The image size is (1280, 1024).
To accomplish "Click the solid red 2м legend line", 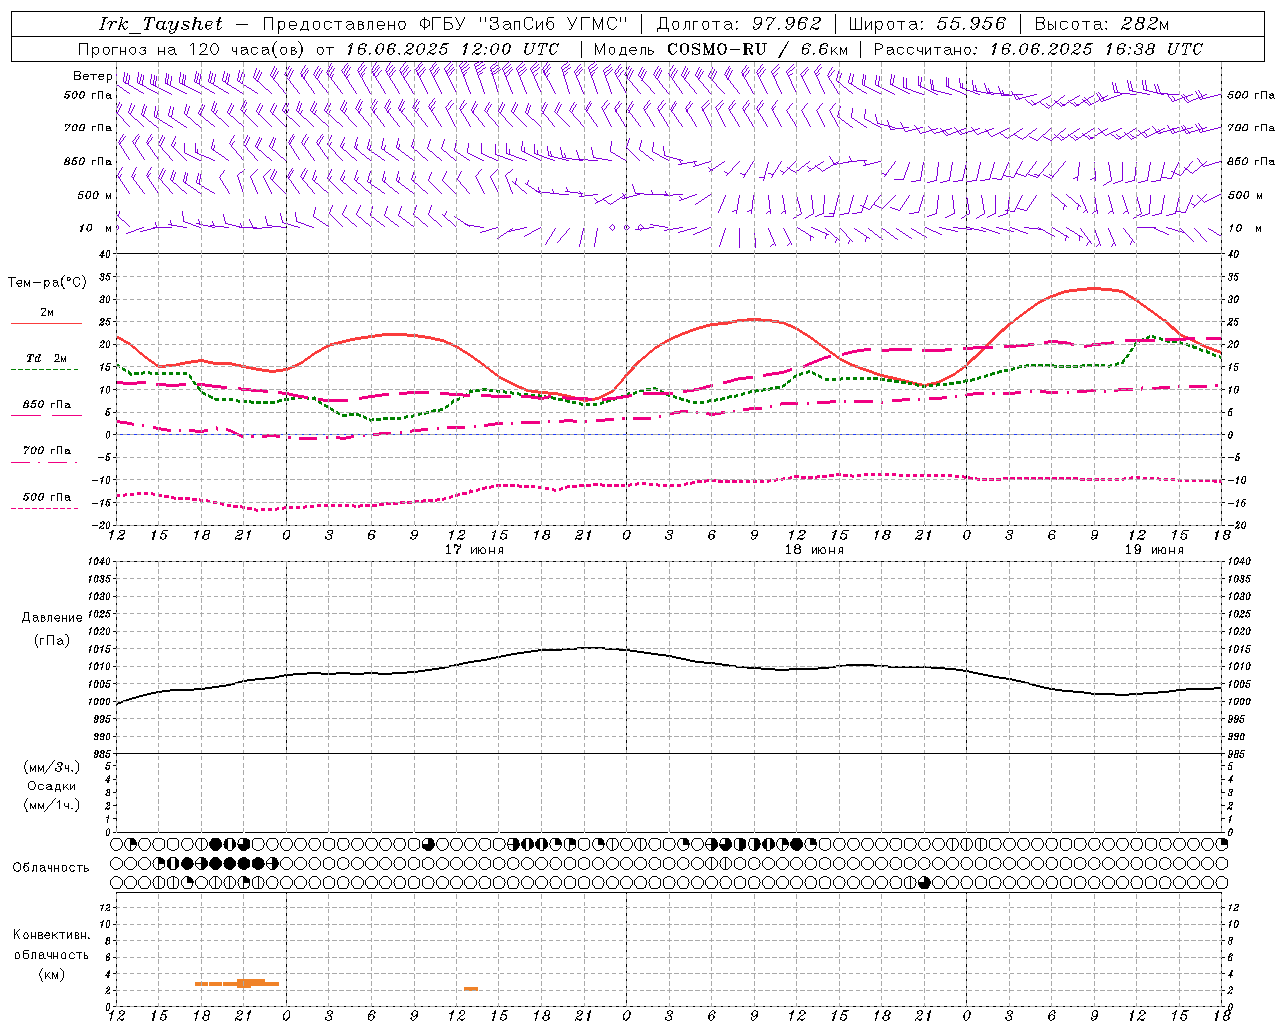I will [x=46, y=323].
